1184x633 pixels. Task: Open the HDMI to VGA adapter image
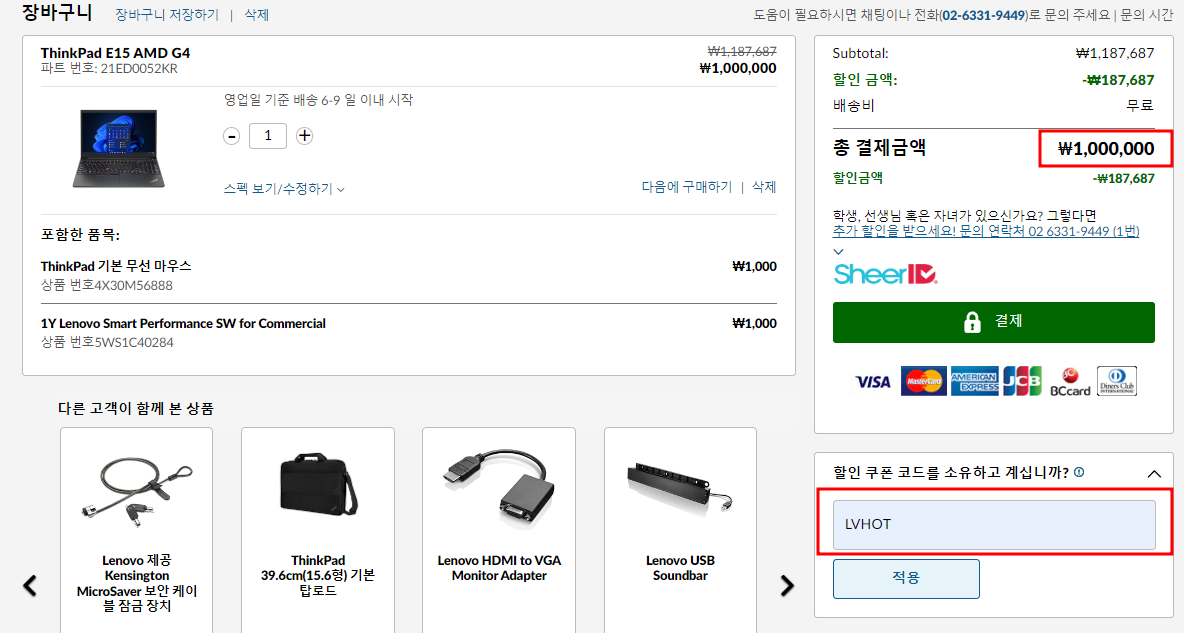499,489
